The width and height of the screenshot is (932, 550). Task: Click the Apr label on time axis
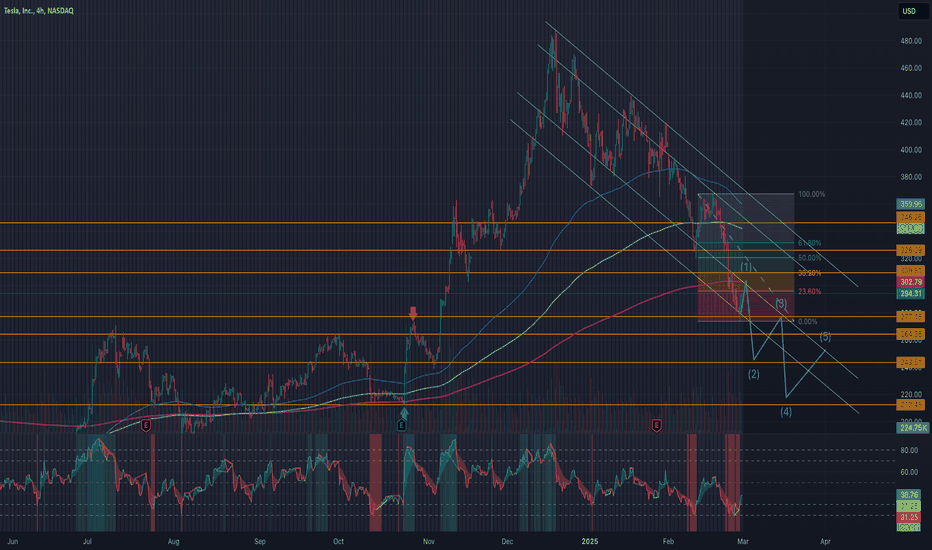click(825, 542)
